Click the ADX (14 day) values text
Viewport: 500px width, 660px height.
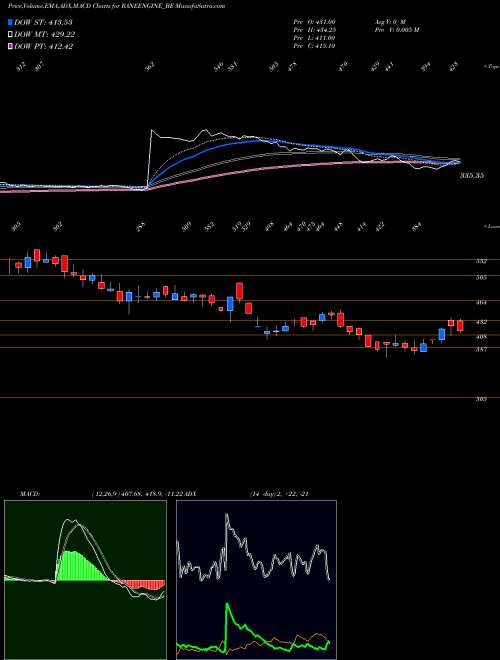point(279,493)
